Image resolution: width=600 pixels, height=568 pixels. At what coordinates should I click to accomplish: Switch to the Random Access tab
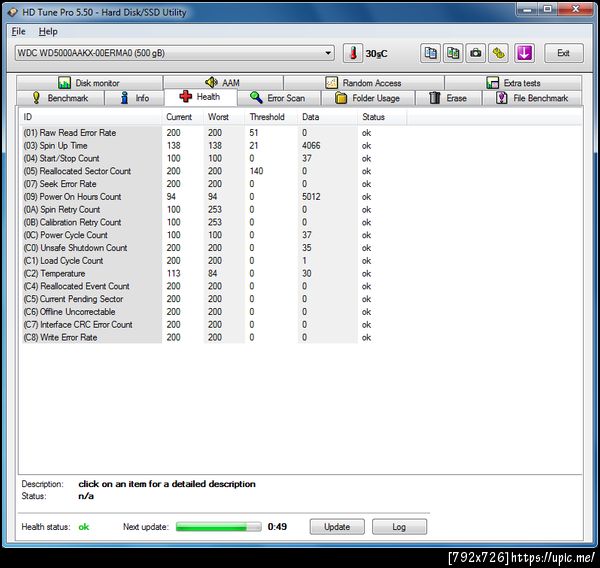364,83
